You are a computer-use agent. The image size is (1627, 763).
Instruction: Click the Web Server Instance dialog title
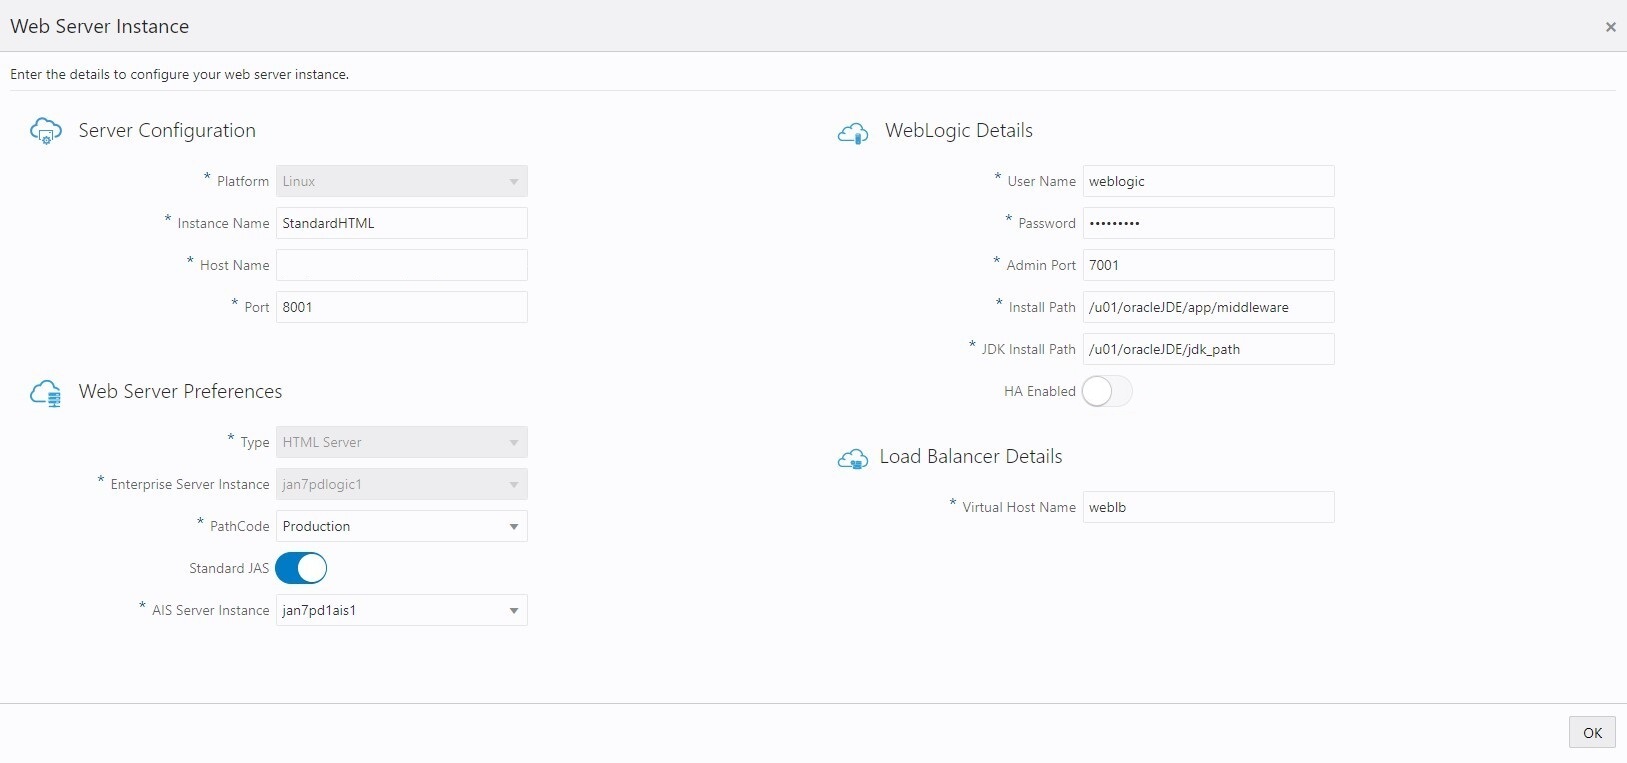[x=100, y=27]
